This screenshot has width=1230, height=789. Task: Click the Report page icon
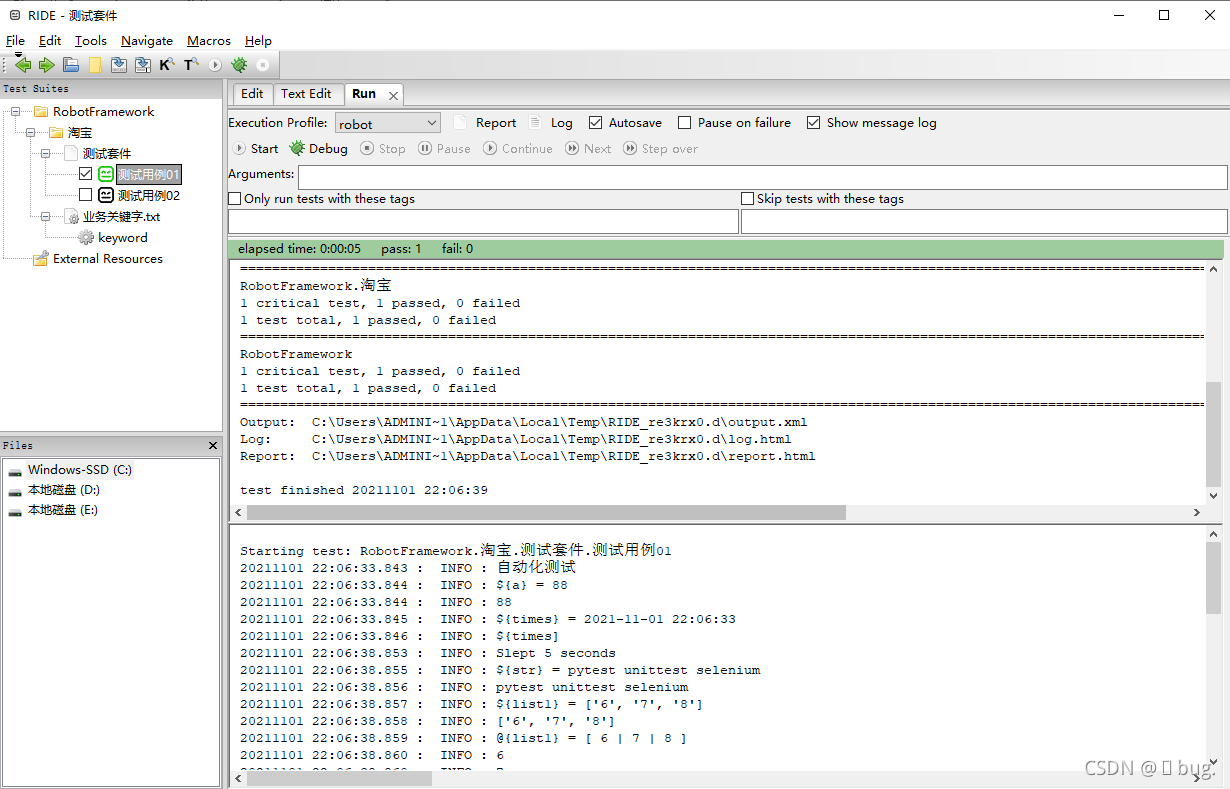[x=460, y=123]
